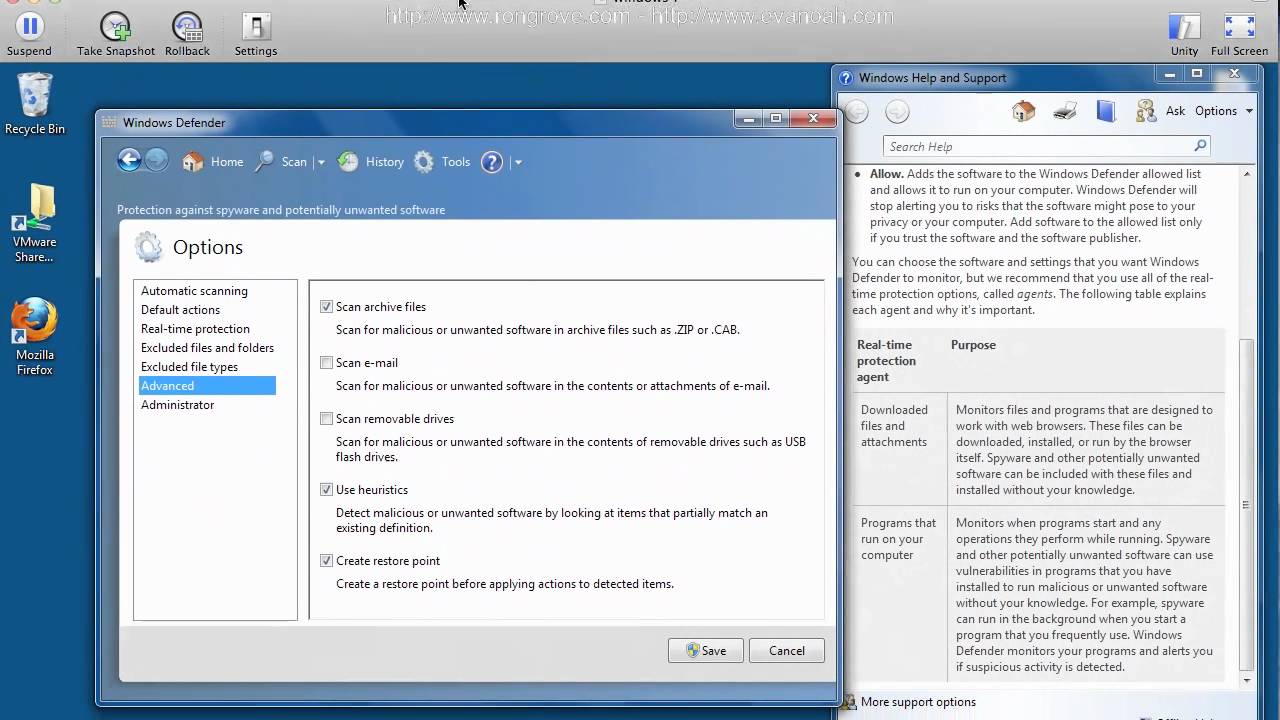Toggle Use heuristics checkbox
The image size is (1280, 720).
pos(326,490)
